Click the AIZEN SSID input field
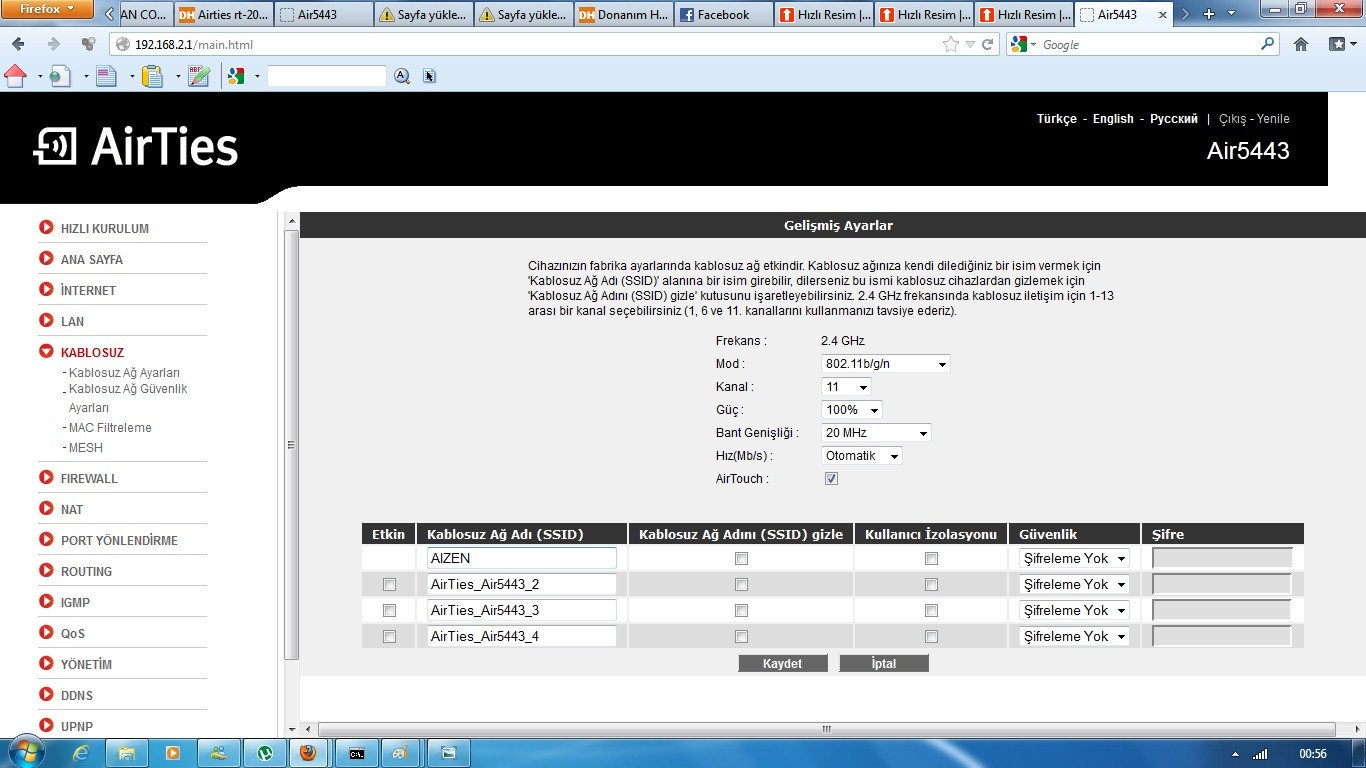 pos(522,558)
